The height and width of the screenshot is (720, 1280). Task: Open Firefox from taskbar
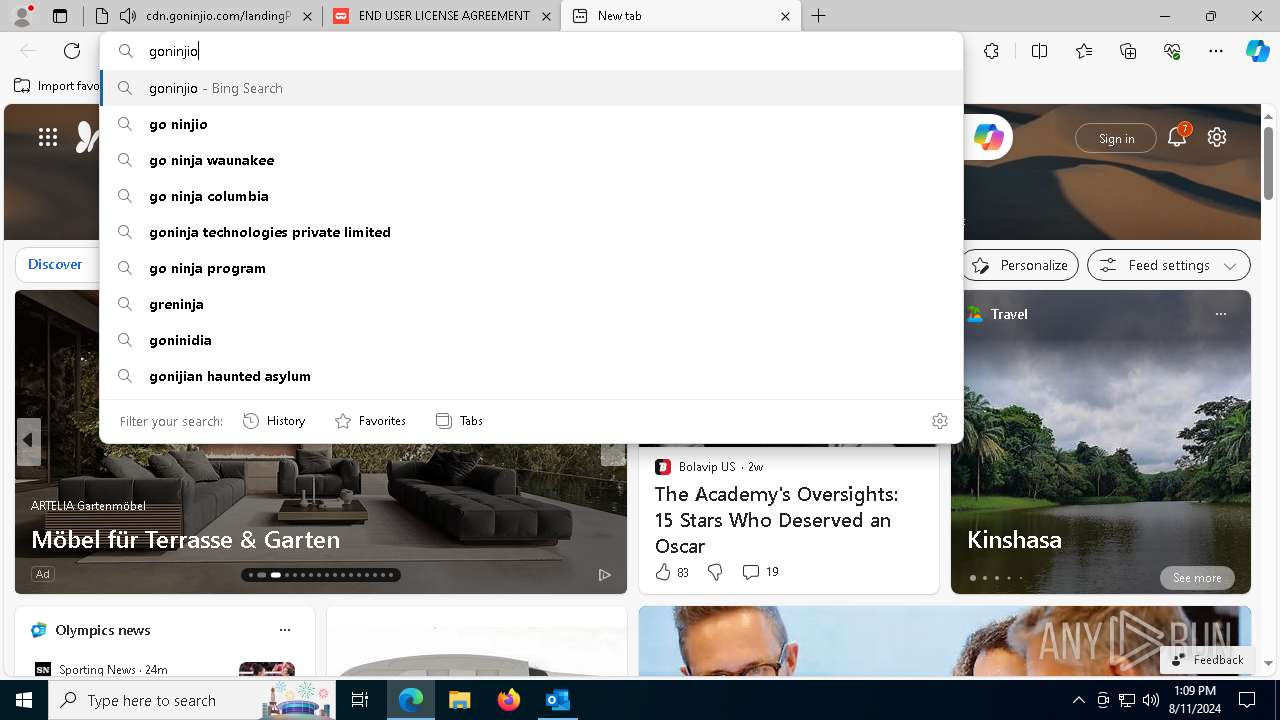coord(508,700)
